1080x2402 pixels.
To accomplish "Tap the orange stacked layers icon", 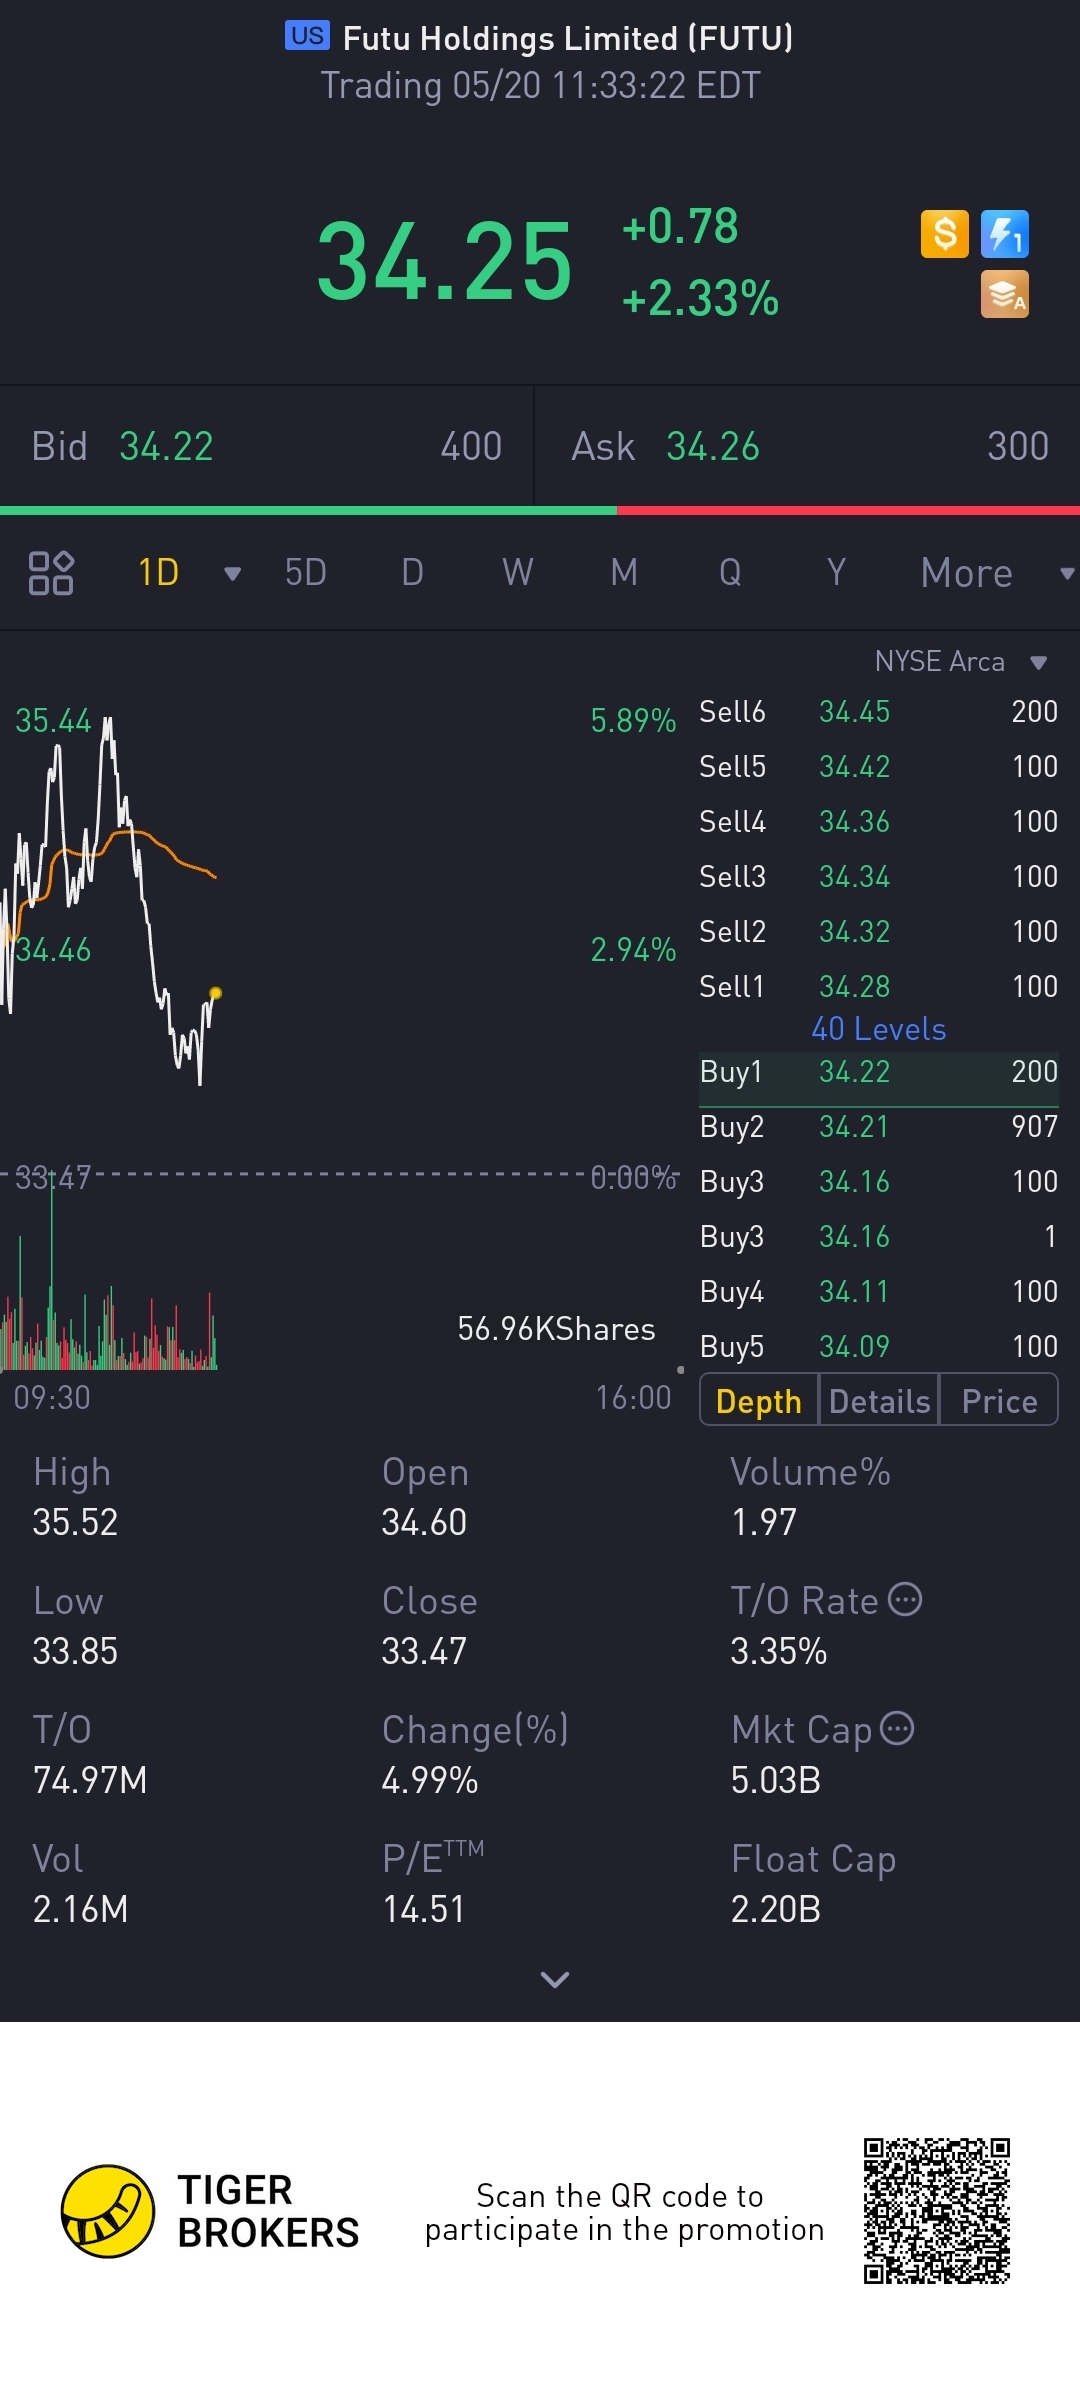I will click(x=1005, y=295).
